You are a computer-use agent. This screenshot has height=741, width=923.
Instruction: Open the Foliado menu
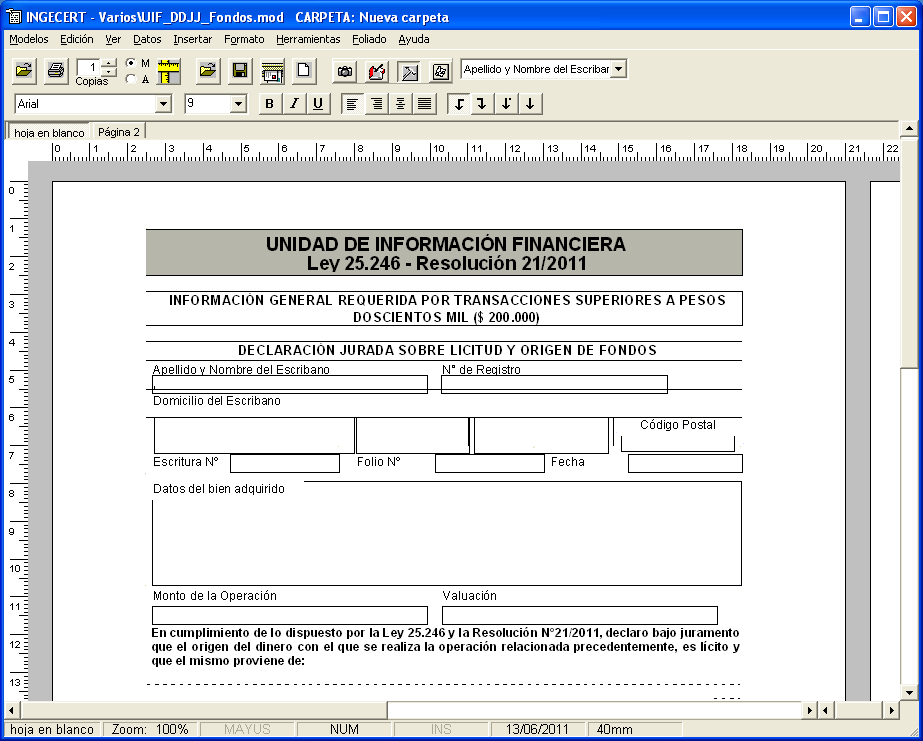click(x=369, y=39)
